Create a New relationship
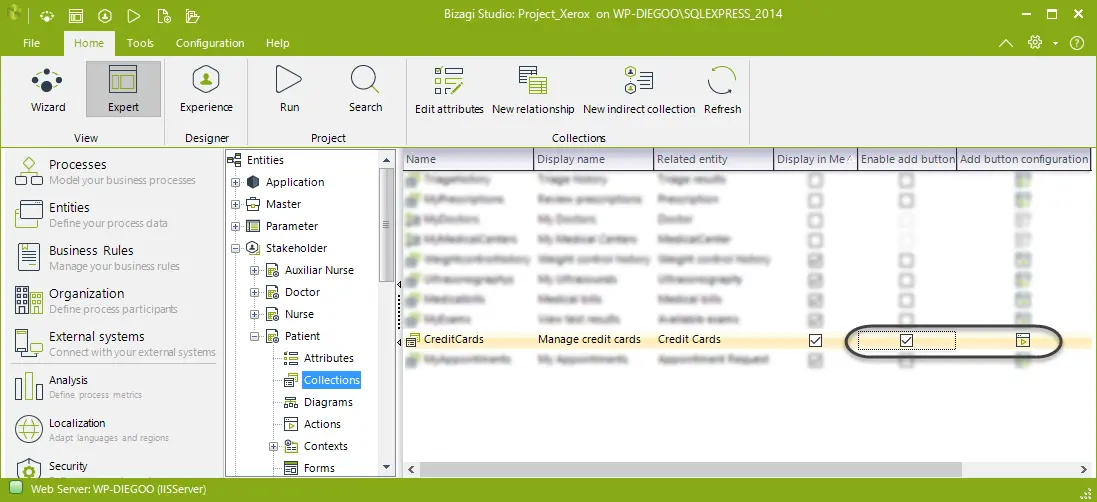 tap(533, 91)
